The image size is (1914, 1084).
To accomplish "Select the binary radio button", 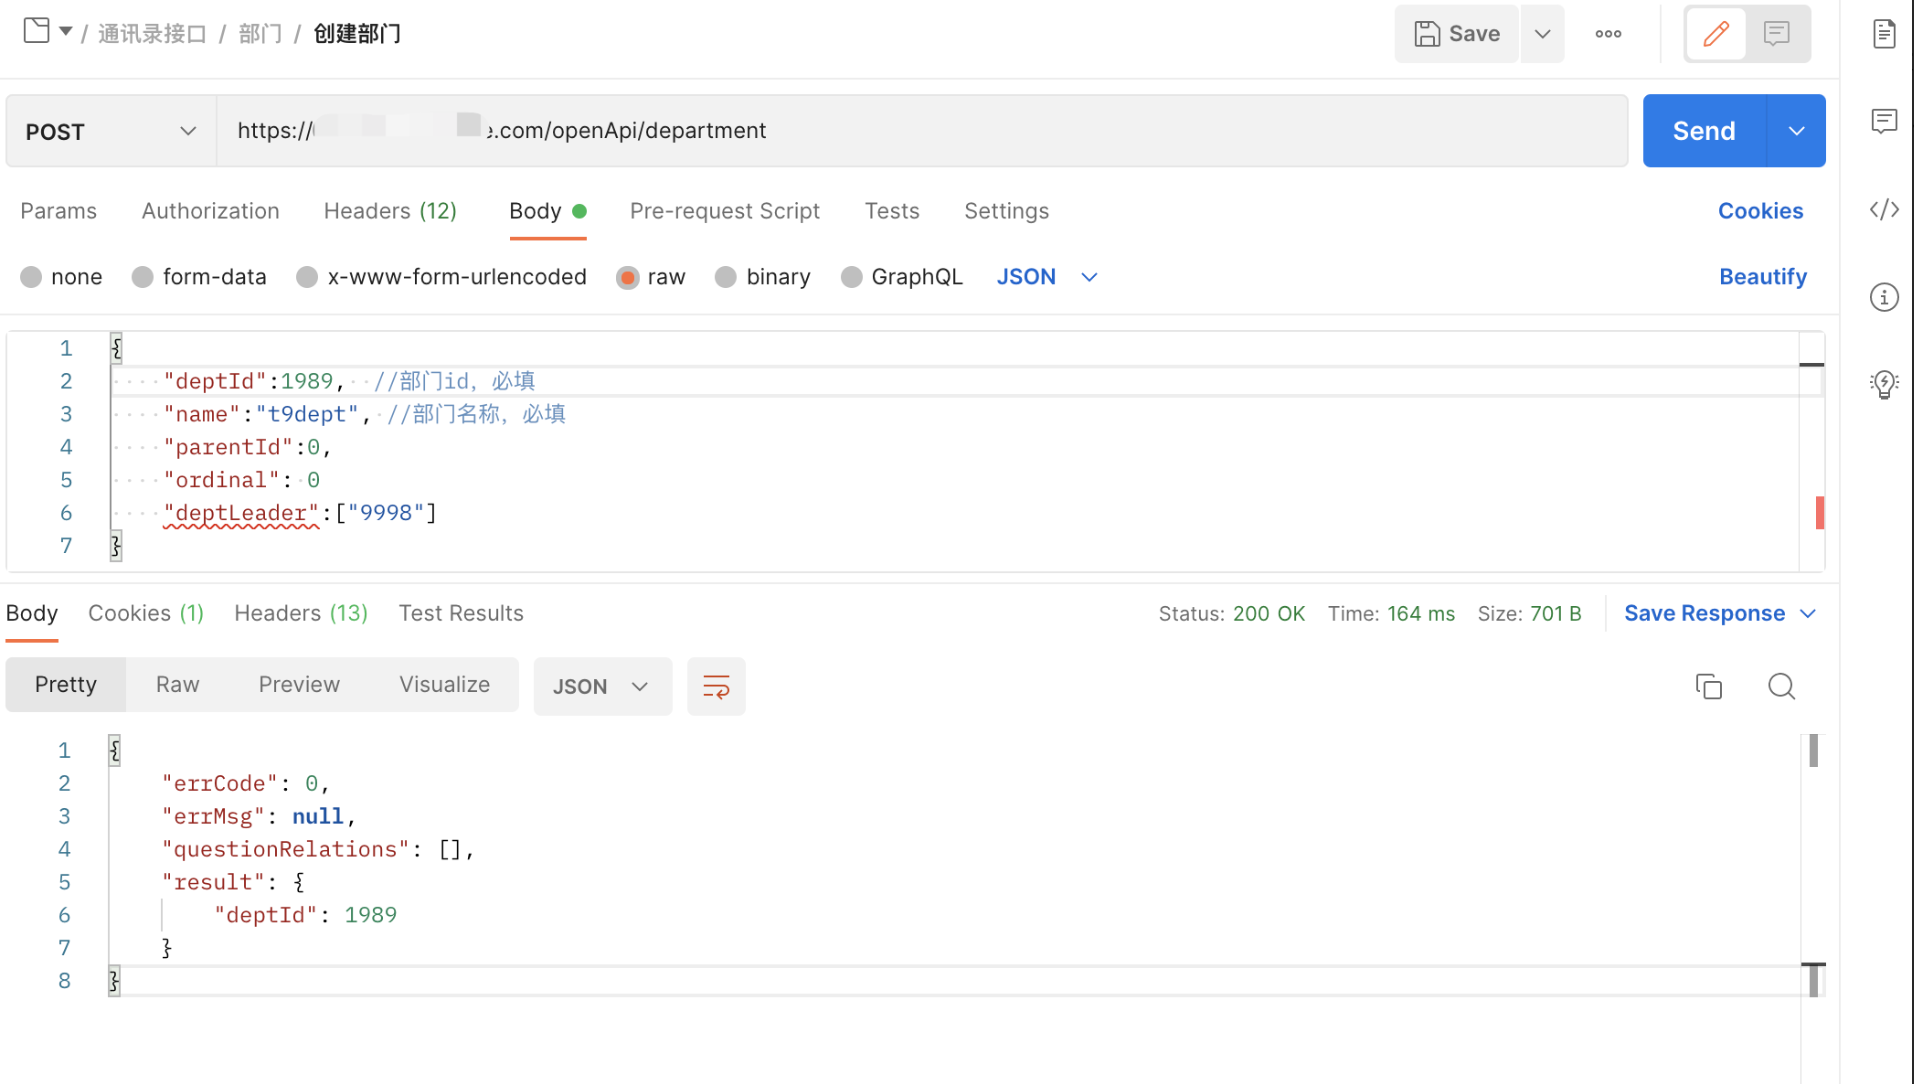I will coord(726,277).
